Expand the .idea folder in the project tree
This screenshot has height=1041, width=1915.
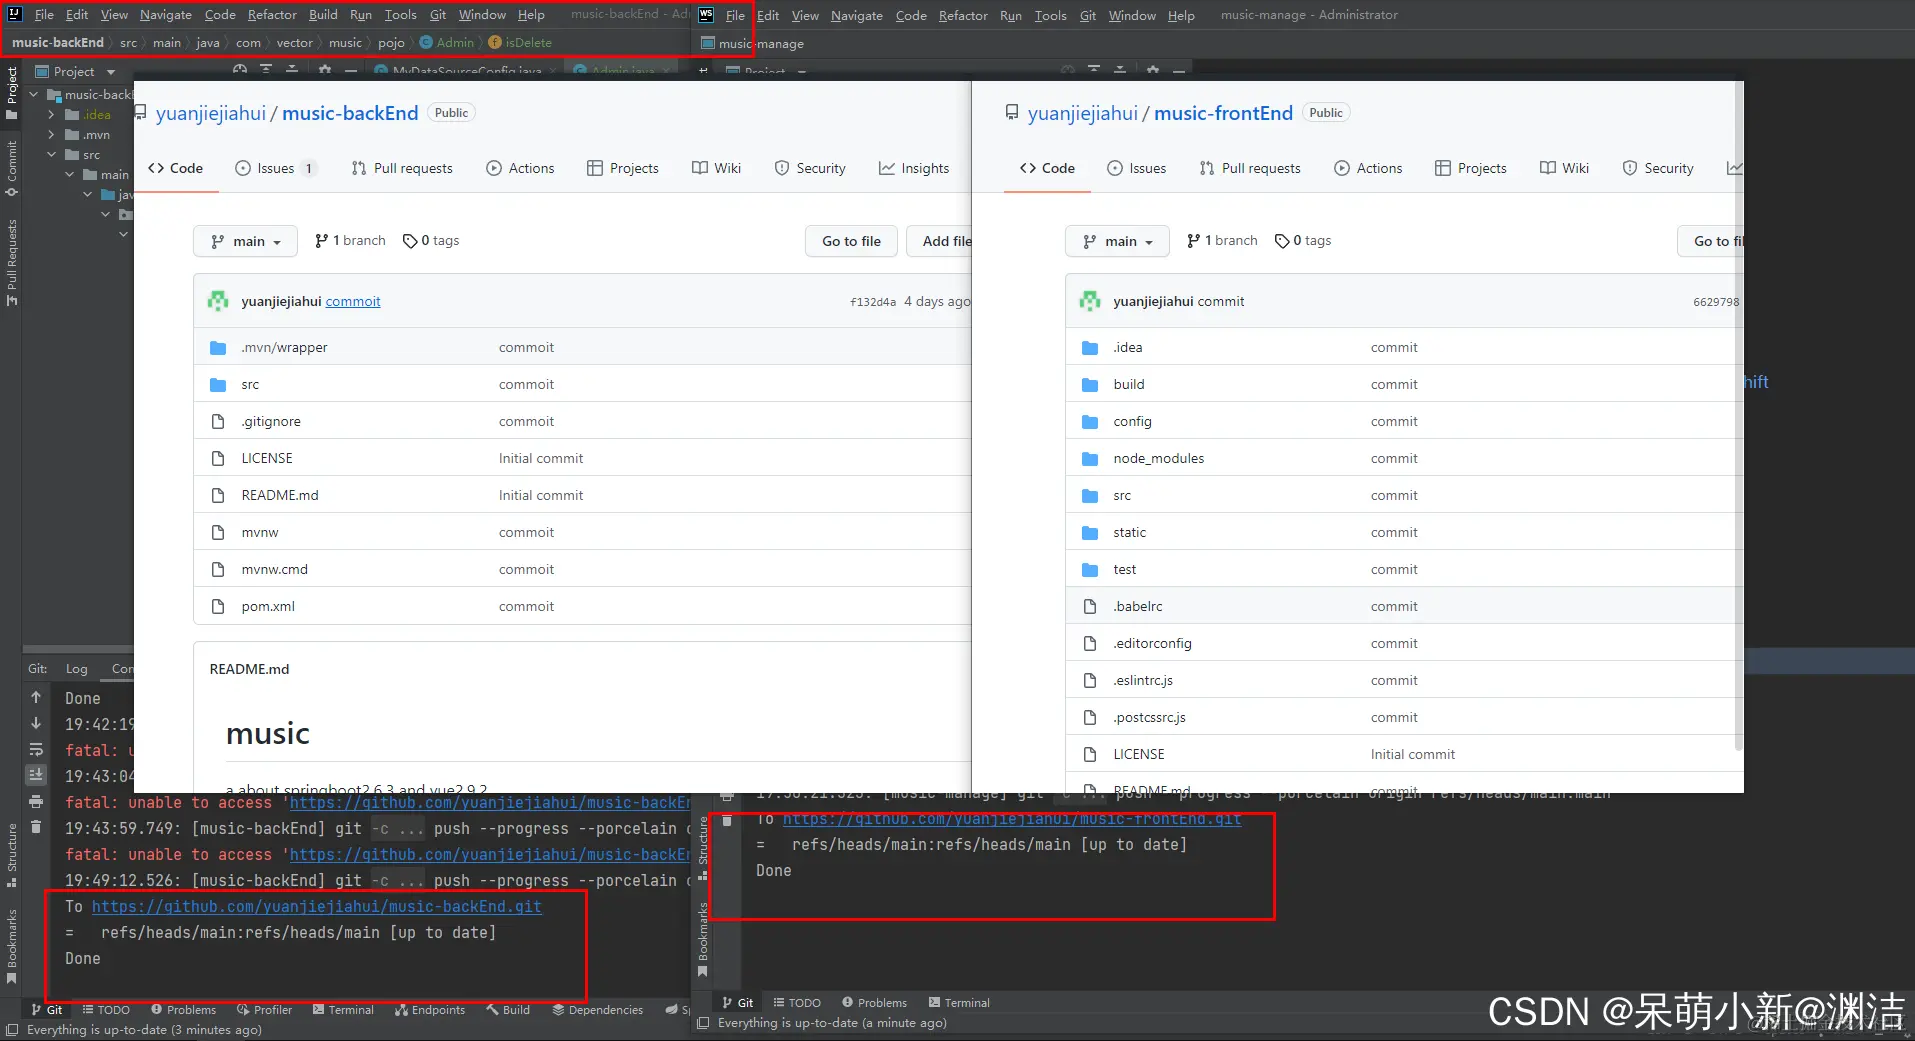point(51,115)
